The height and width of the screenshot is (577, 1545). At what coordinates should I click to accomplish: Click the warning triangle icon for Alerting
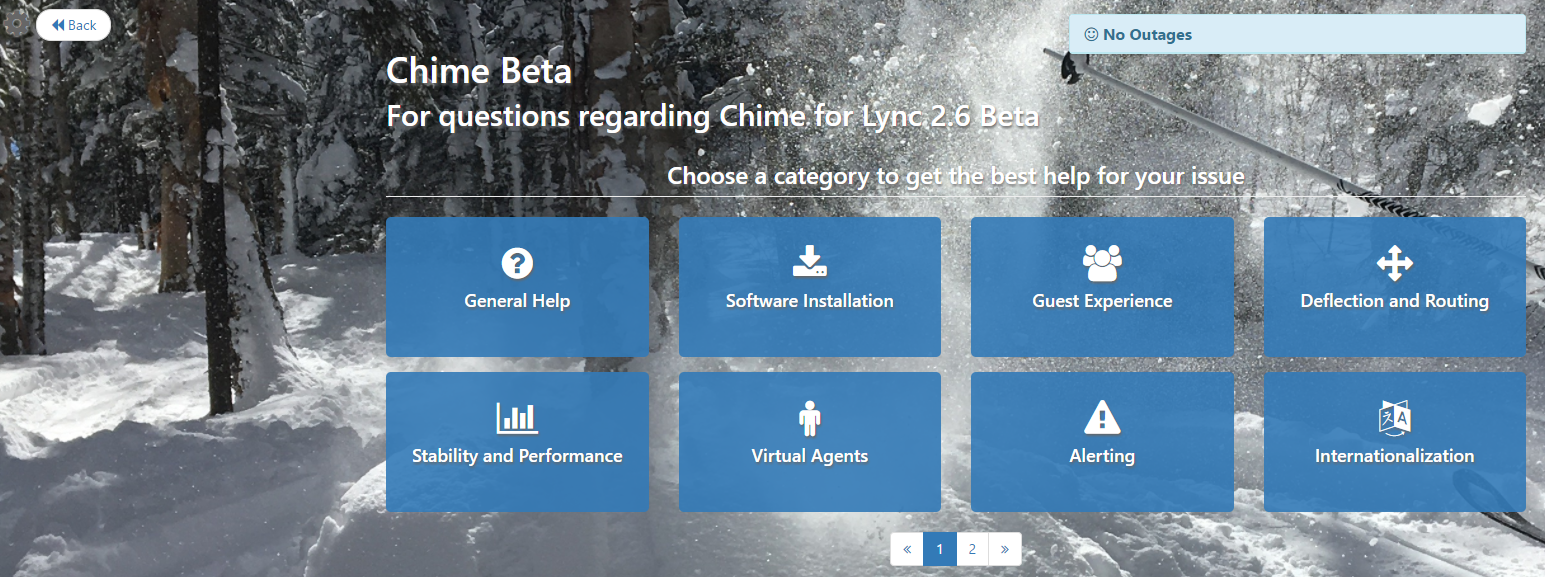1102,417
